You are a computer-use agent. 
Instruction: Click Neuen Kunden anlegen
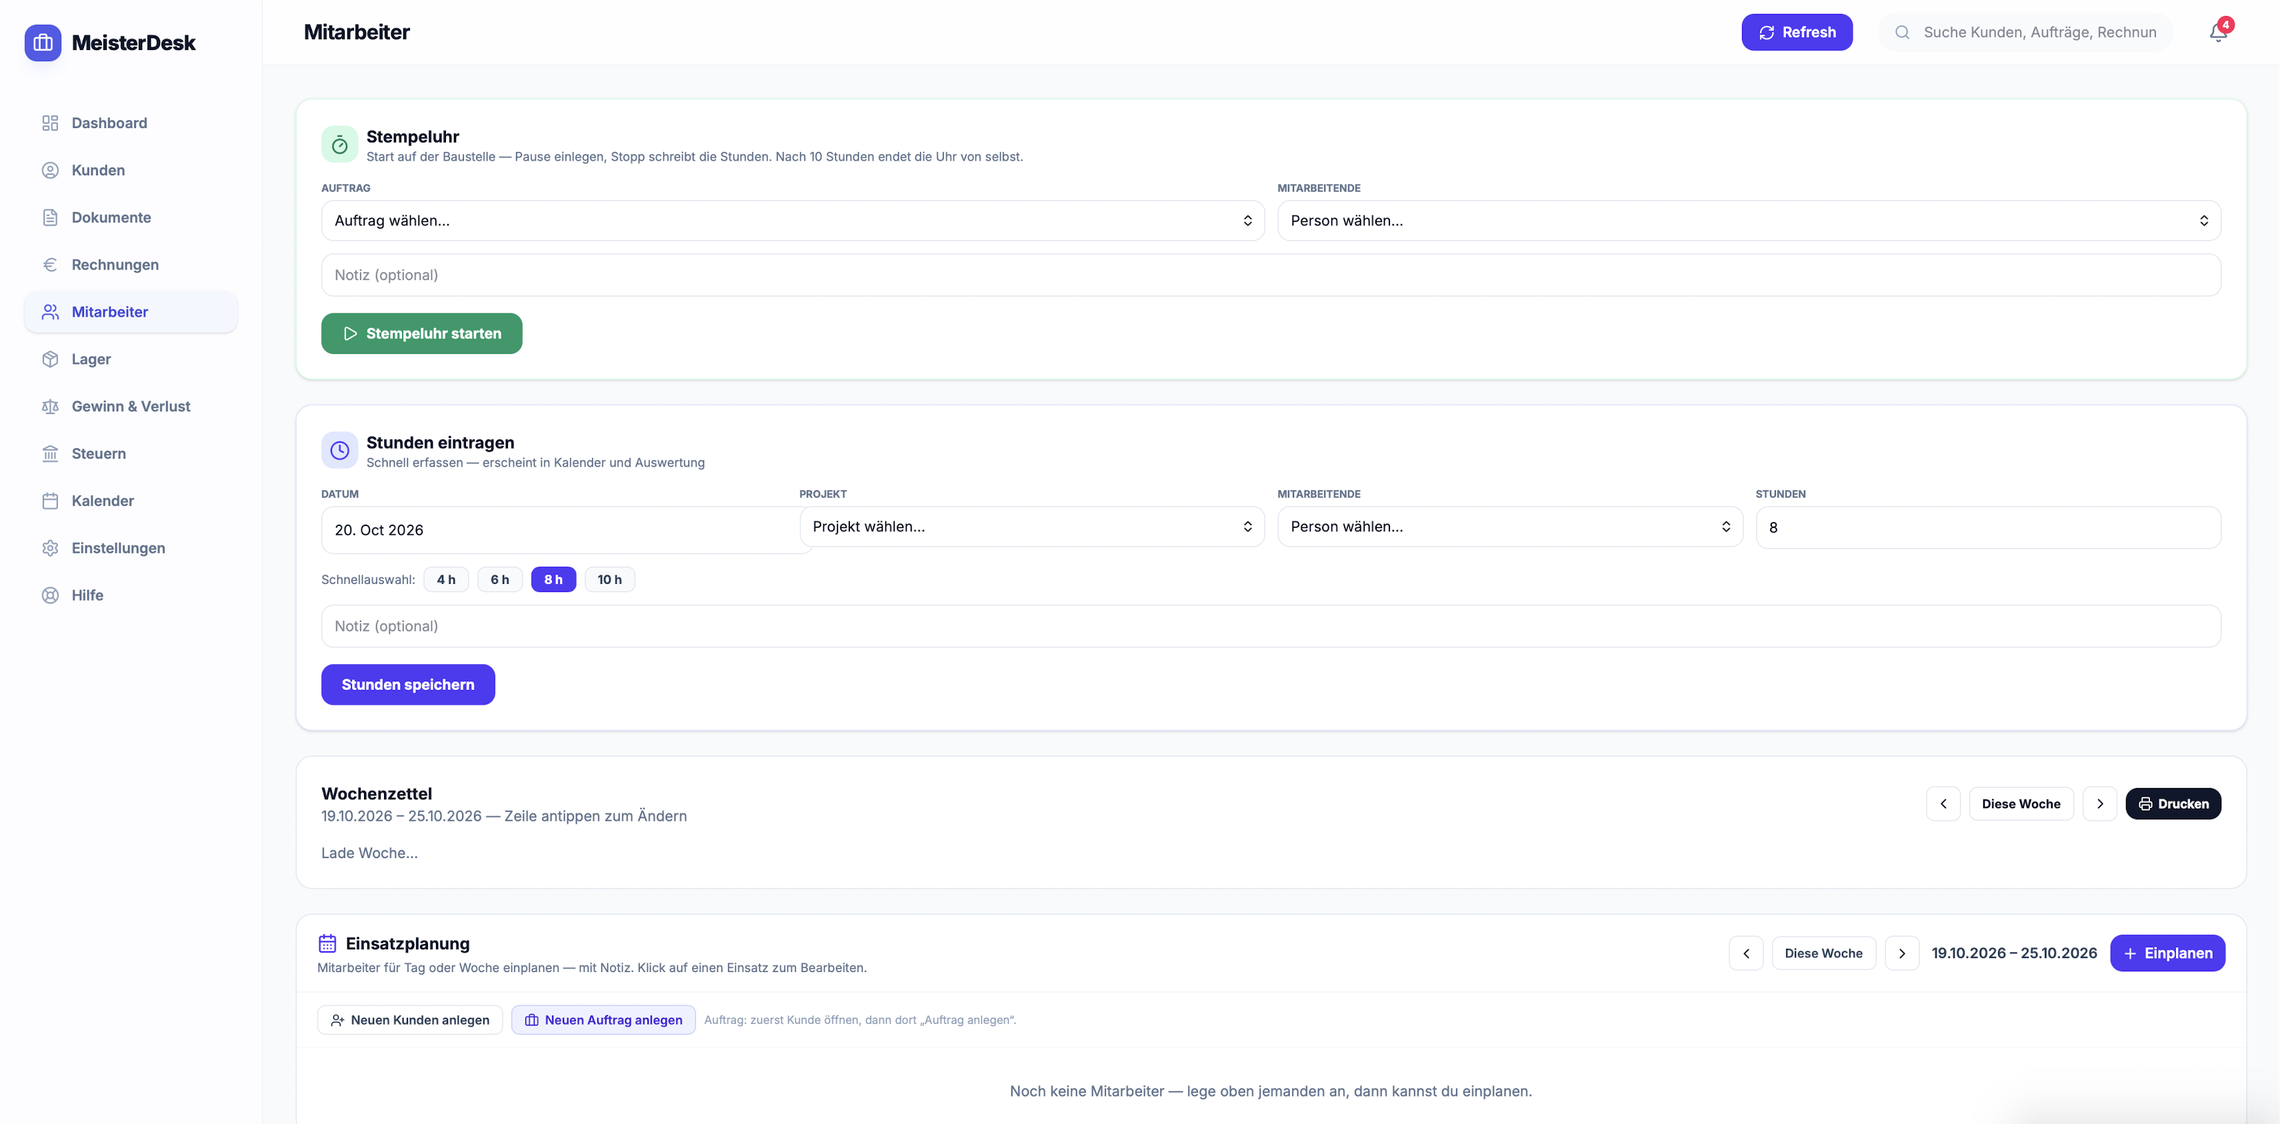[x=410, y=1020]
